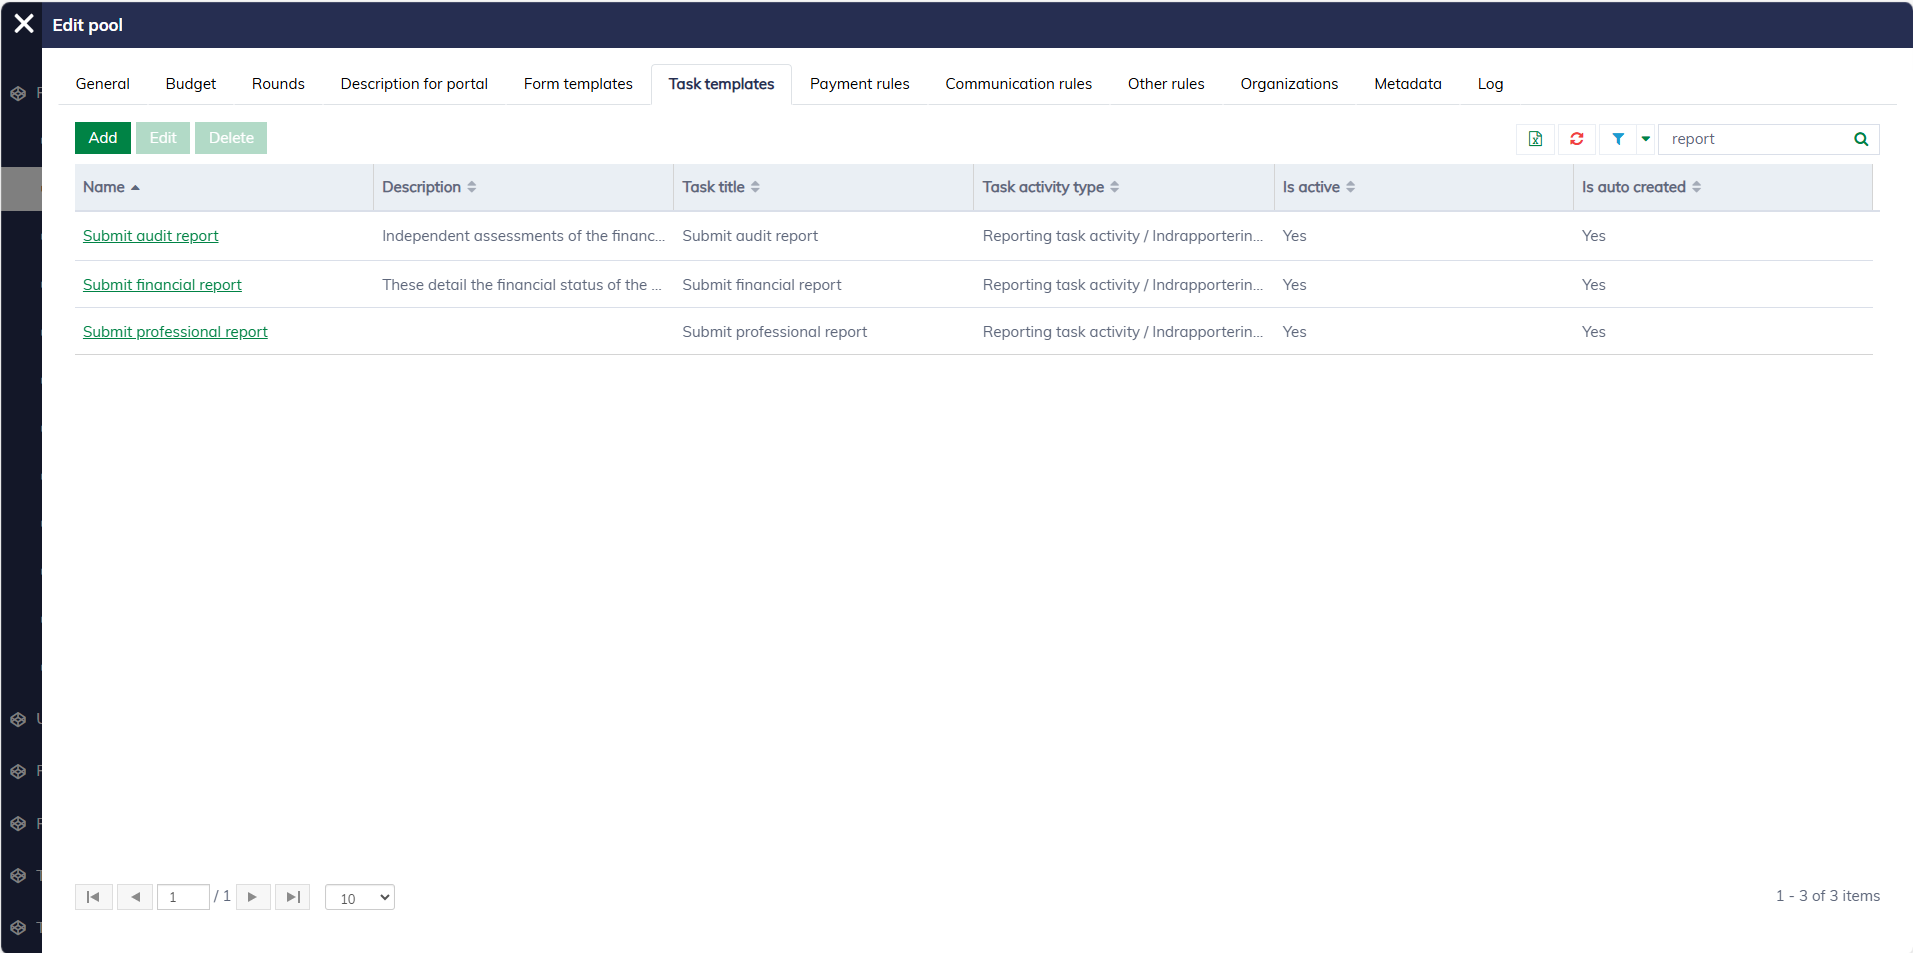Expand the filter options dropdown arrow
The width and height of the screenshot is (1913, 953).
(x=1646, y=139)
